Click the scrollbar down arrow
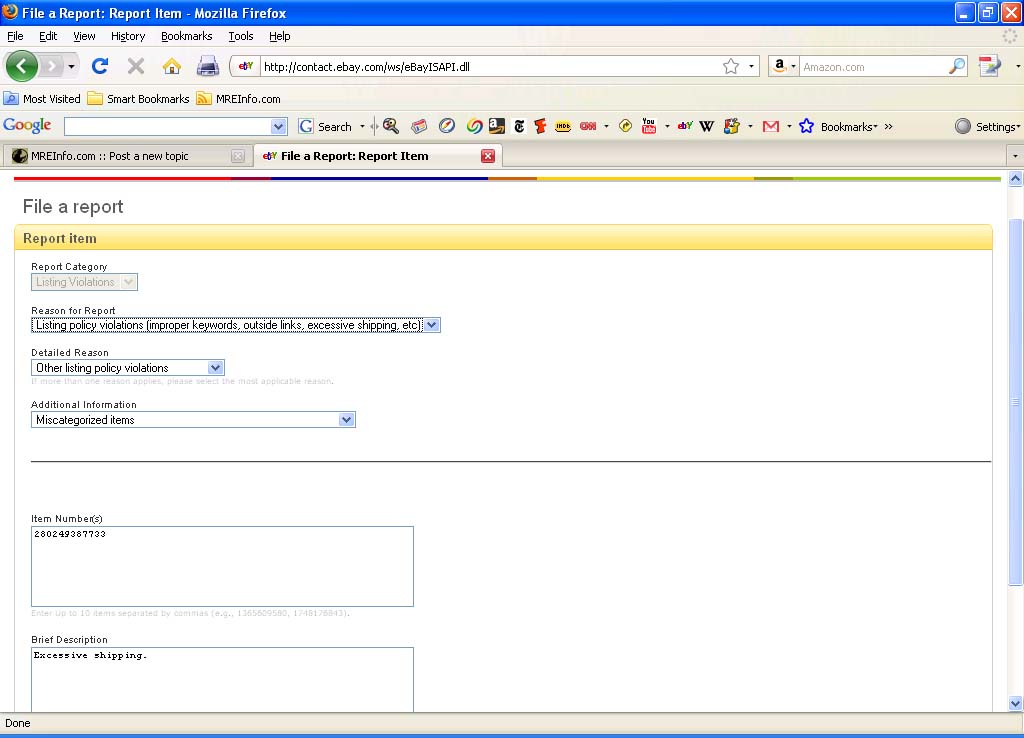This screenshot has height=738, width=1024. [1016, 703]
